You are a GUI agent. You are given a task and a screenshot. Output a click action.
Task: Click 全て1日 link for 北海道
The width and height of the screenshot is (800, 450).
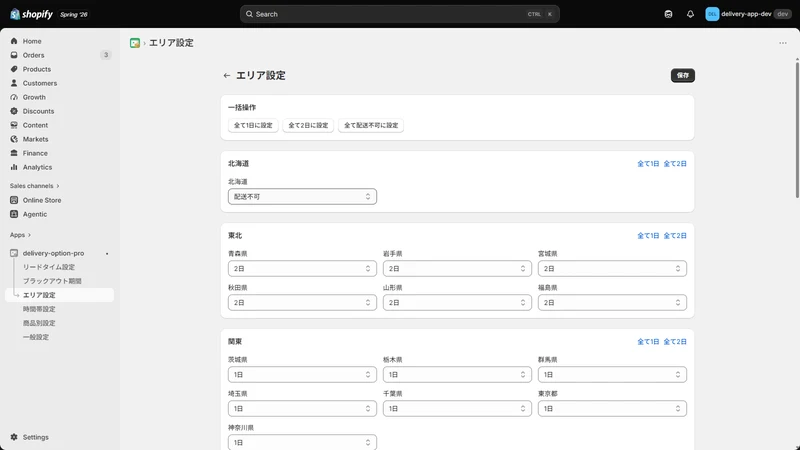648,164
